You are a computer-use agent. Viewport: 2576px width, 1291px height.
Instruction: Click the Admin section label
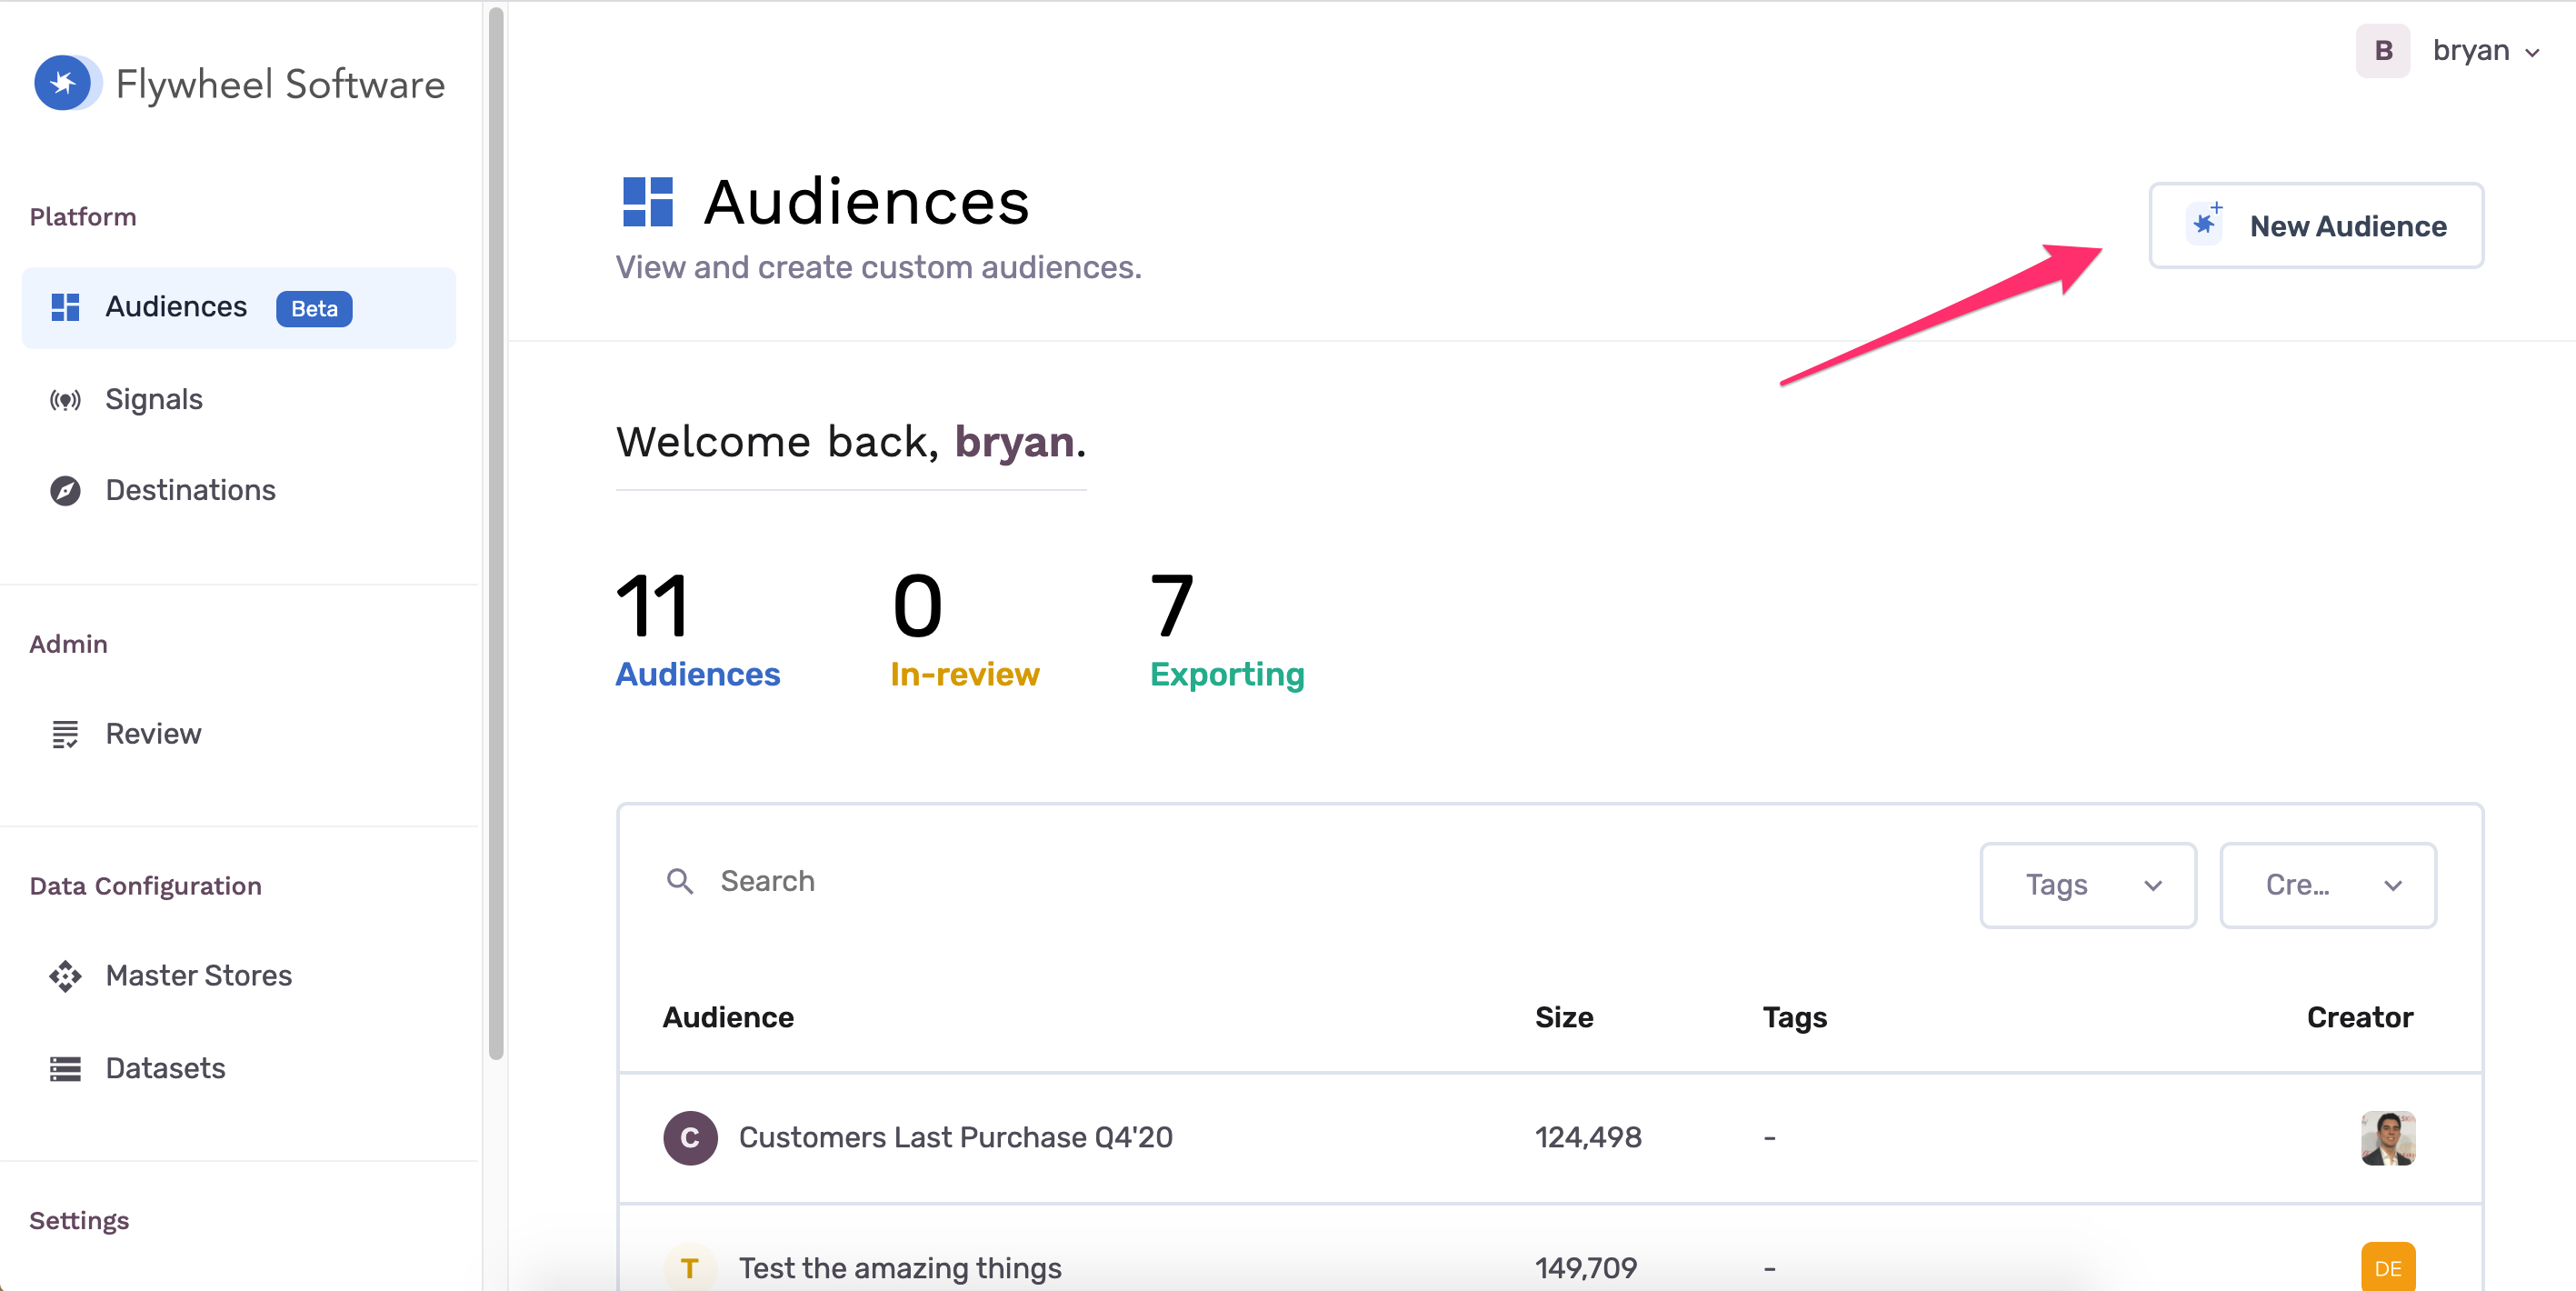(x=68, y=644)
